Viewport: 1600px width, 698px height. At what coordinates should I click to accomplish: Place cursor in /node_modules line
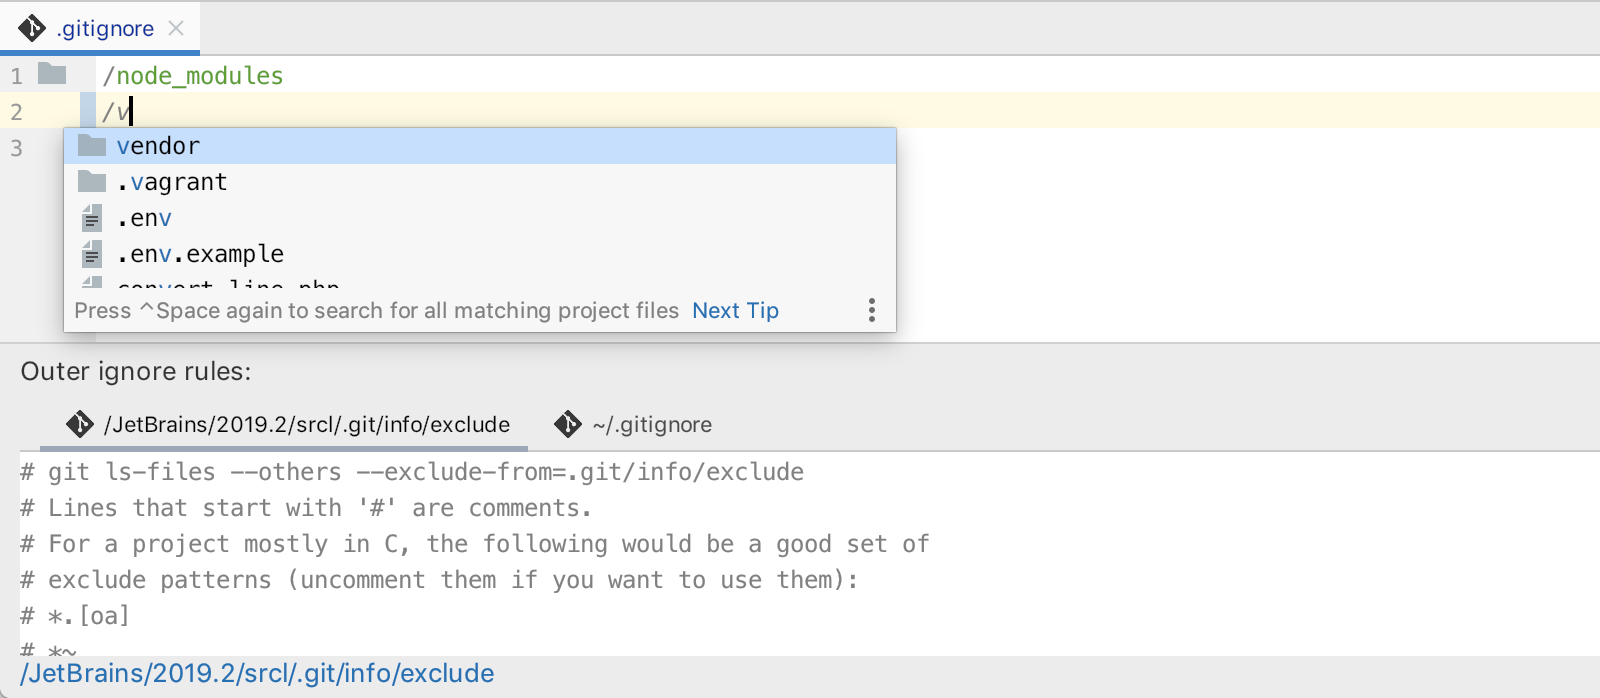point(193,76)
